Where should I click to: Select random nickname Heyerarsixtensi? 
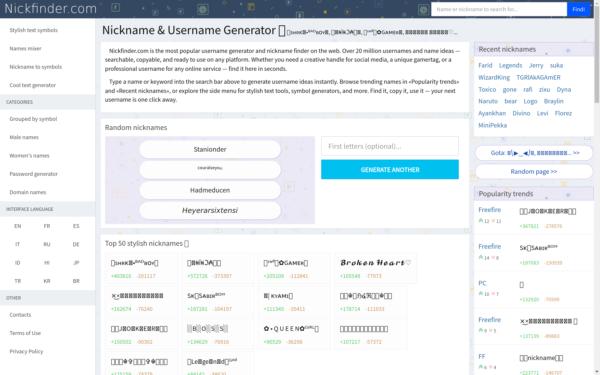pos(210,210)
